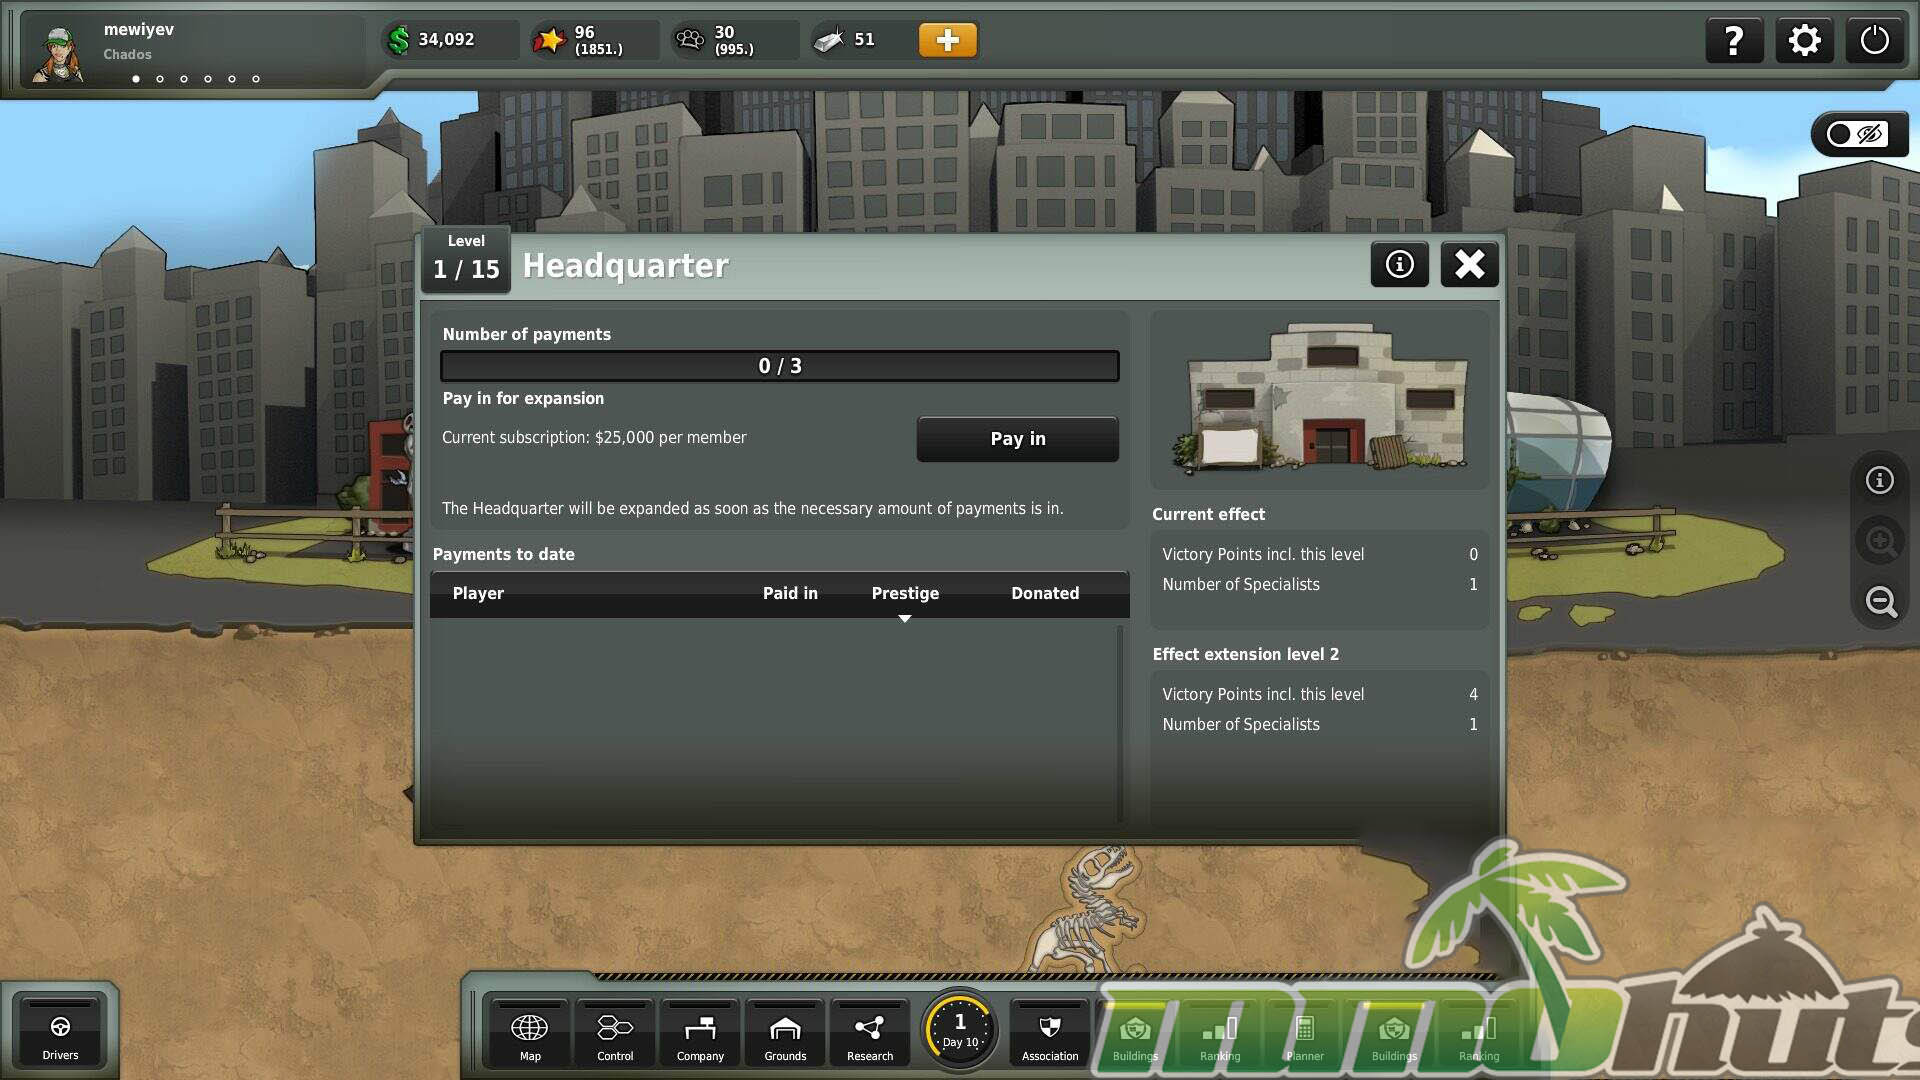Select the second player page dot
Image resolution: width=1920 pixels, height=1080 pixels.
[x=160, y=79]
